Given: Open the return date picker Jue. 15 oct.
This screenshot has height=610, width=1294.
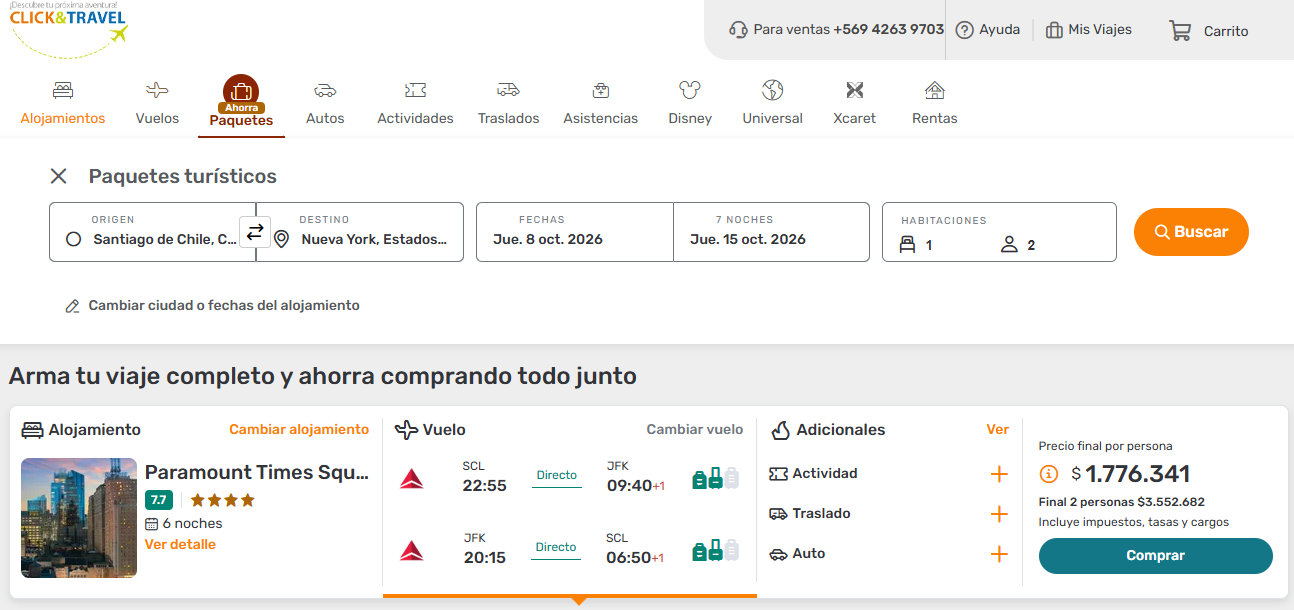Looking at the screenshot, I should pos(770,232).
